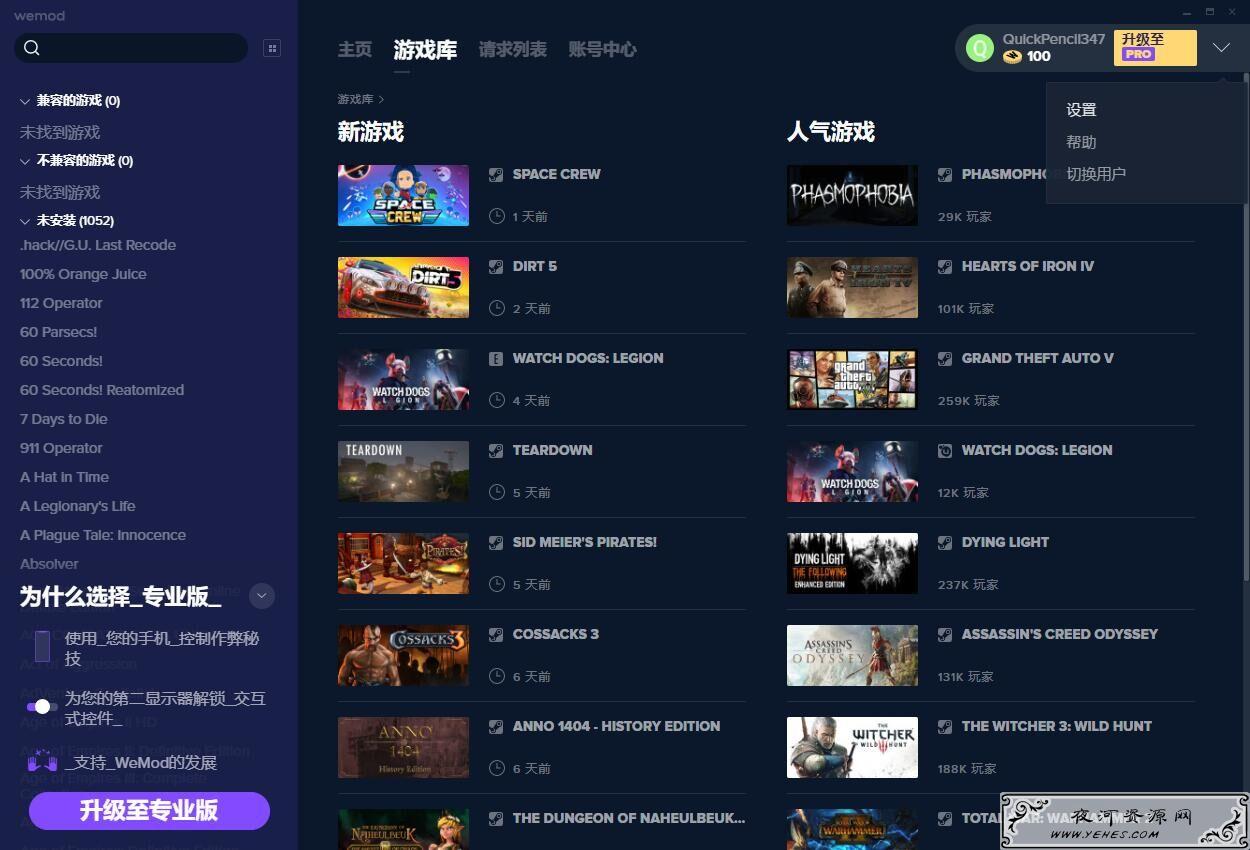This screenshot has height=850, width=1250.
Task: Close the account dropdown using the top-right chevron
Action: click(1221, 47)
